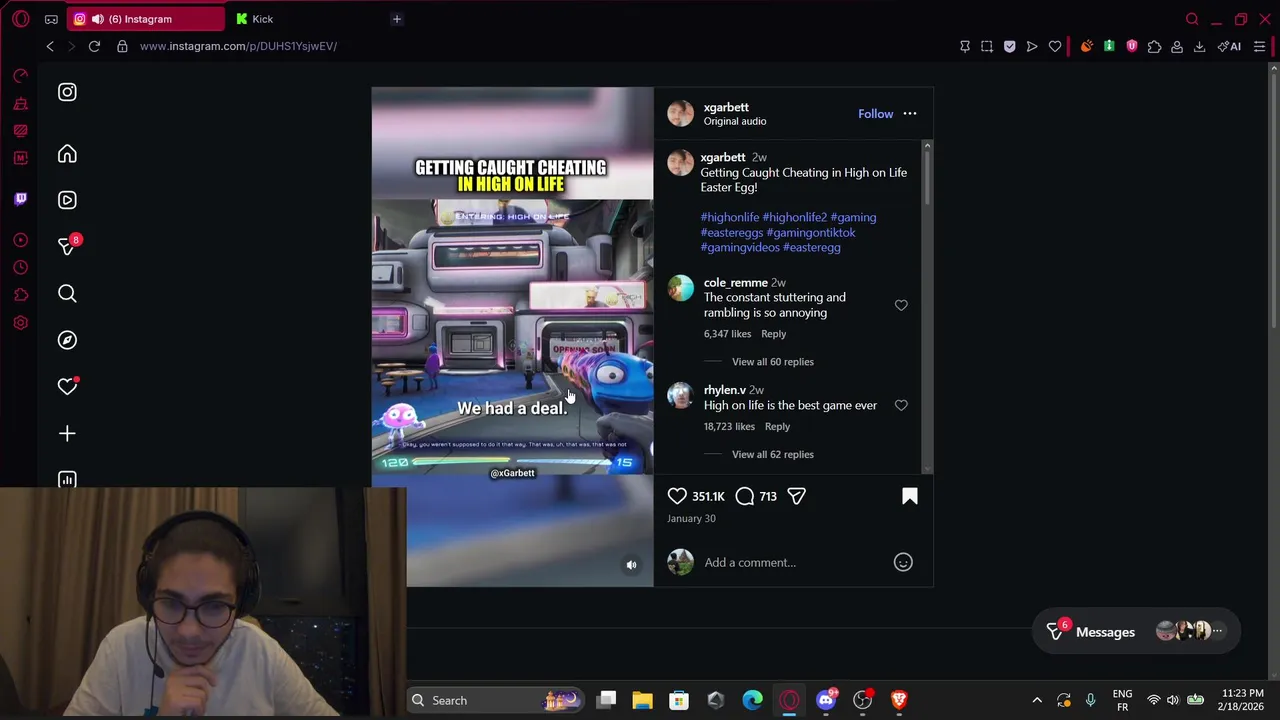
Task: Open Instagram search in the sidebar
Action: (67, 293)
